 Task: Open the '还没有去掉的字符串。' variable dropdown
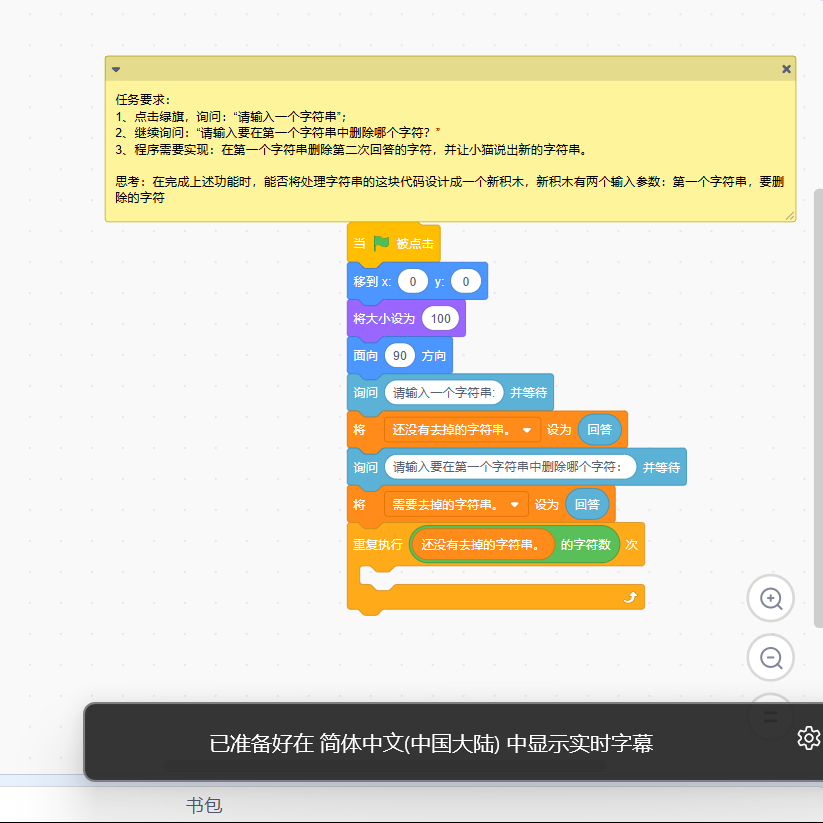tap(462, 430)
